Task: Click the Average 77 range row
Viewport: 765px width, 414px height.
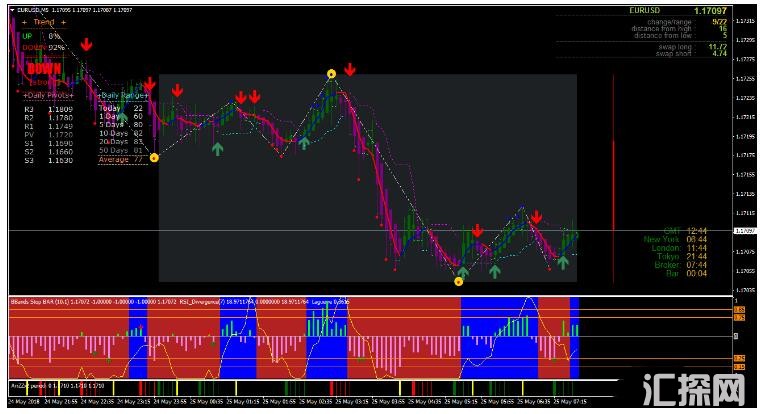Action: point(121,159)
